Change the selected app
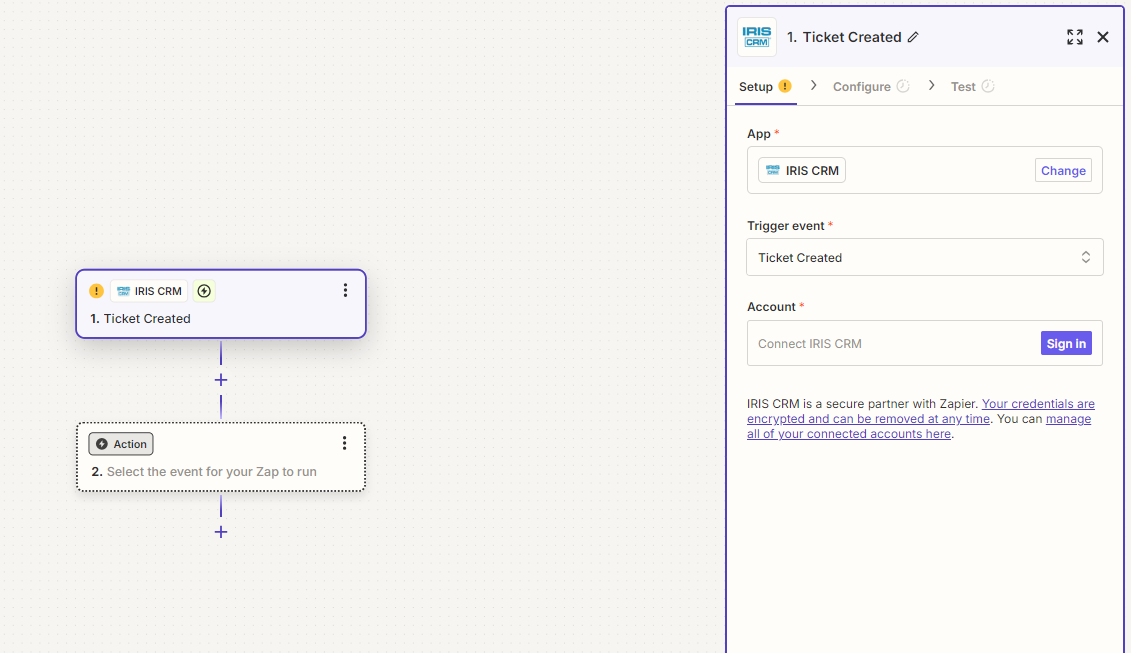 tap(1063, 170)
